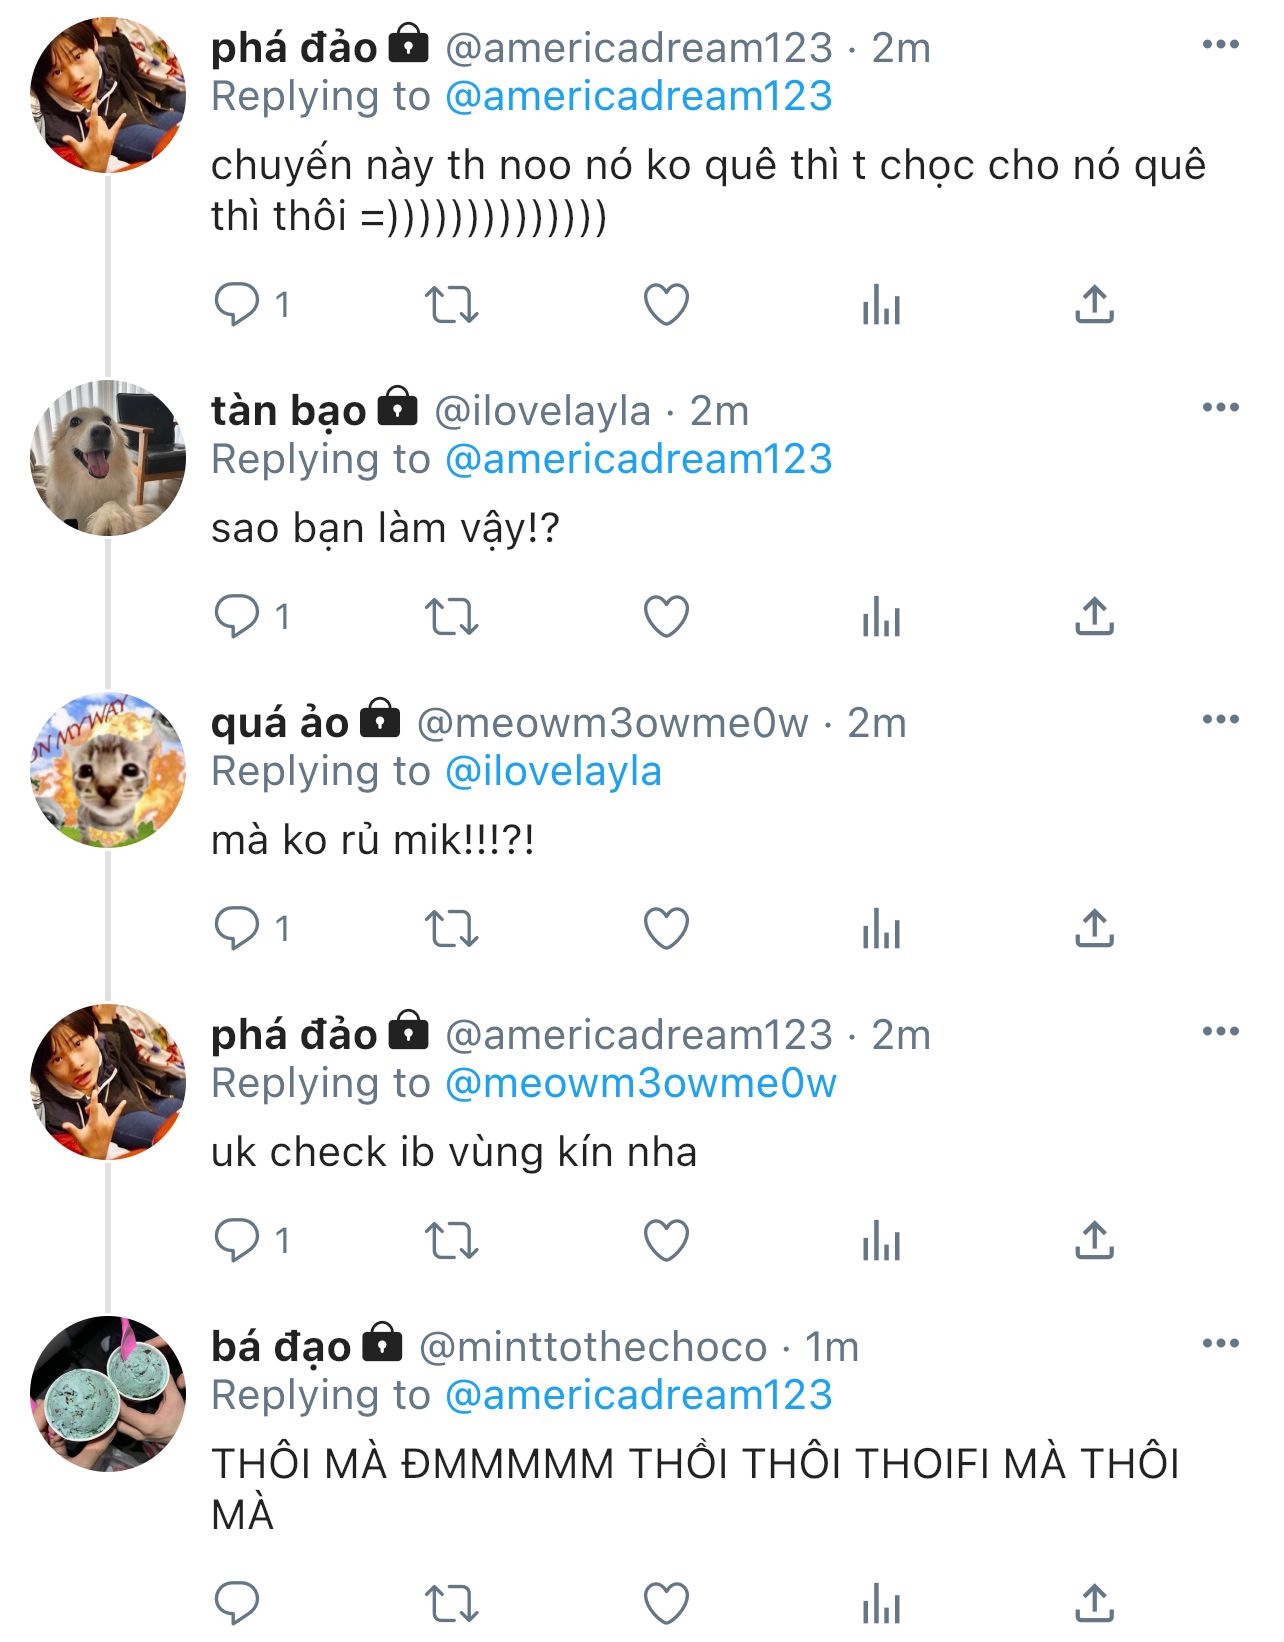This screenshot has width=1284, height=1642.
Task: Retweet the 'THÔI MÀ ĐMMMMM' tweet
Action: coord(452,1604)
